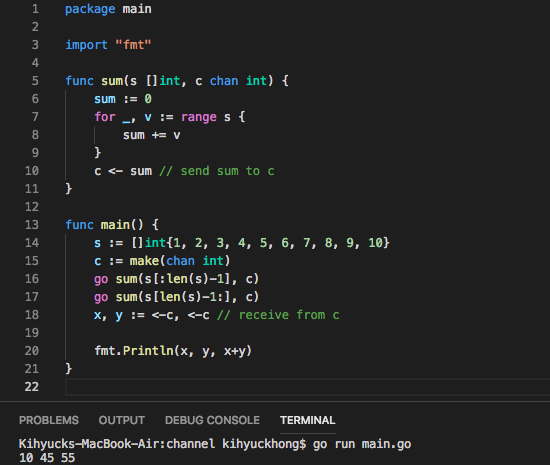Select the DEBUG CONSOLE tab
550x465 pixels.
coord(212,420)
